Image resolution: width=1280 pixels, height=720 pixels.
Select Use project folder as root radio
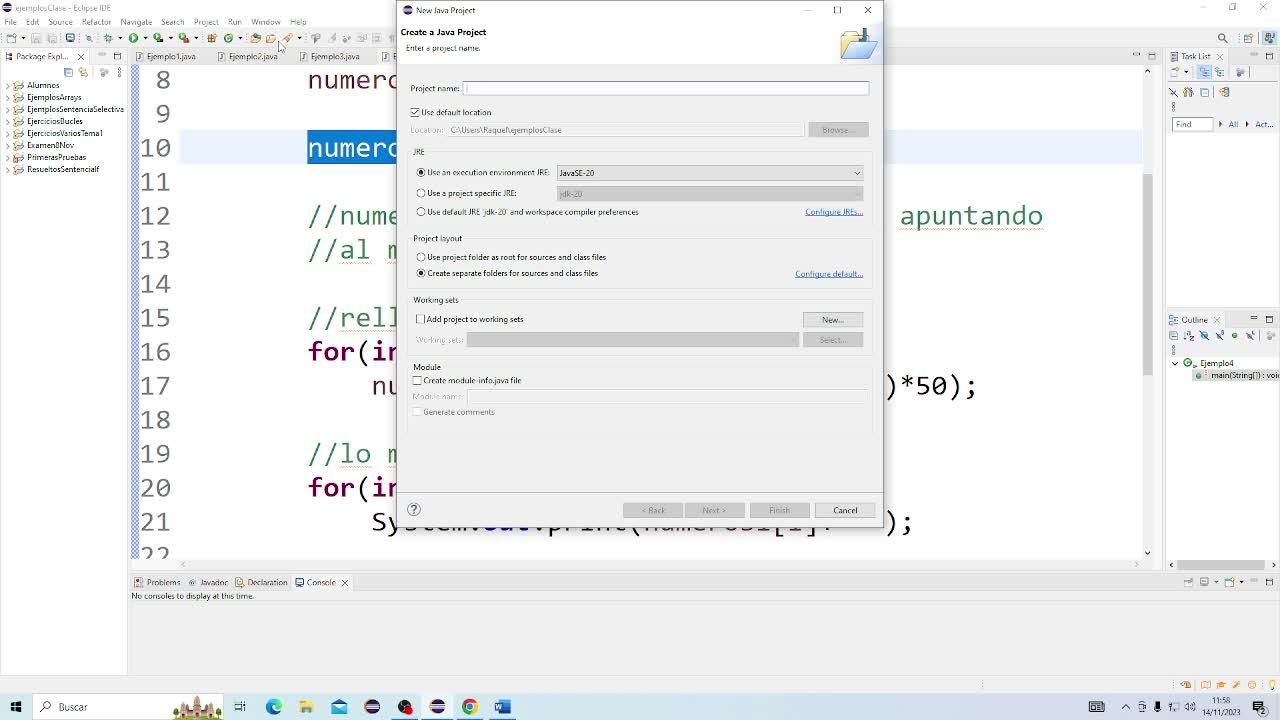click(421, 257)
